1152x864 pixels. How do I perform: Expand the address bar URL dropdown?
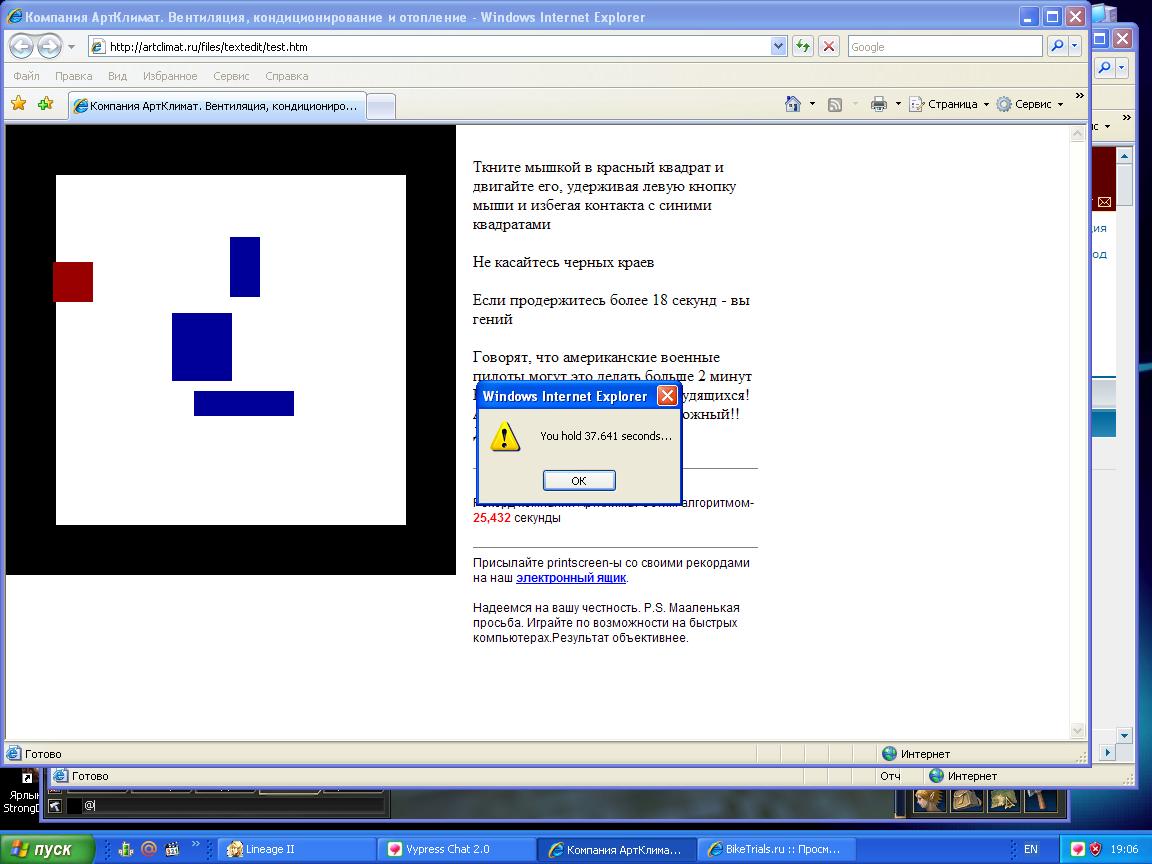point(779,47)
